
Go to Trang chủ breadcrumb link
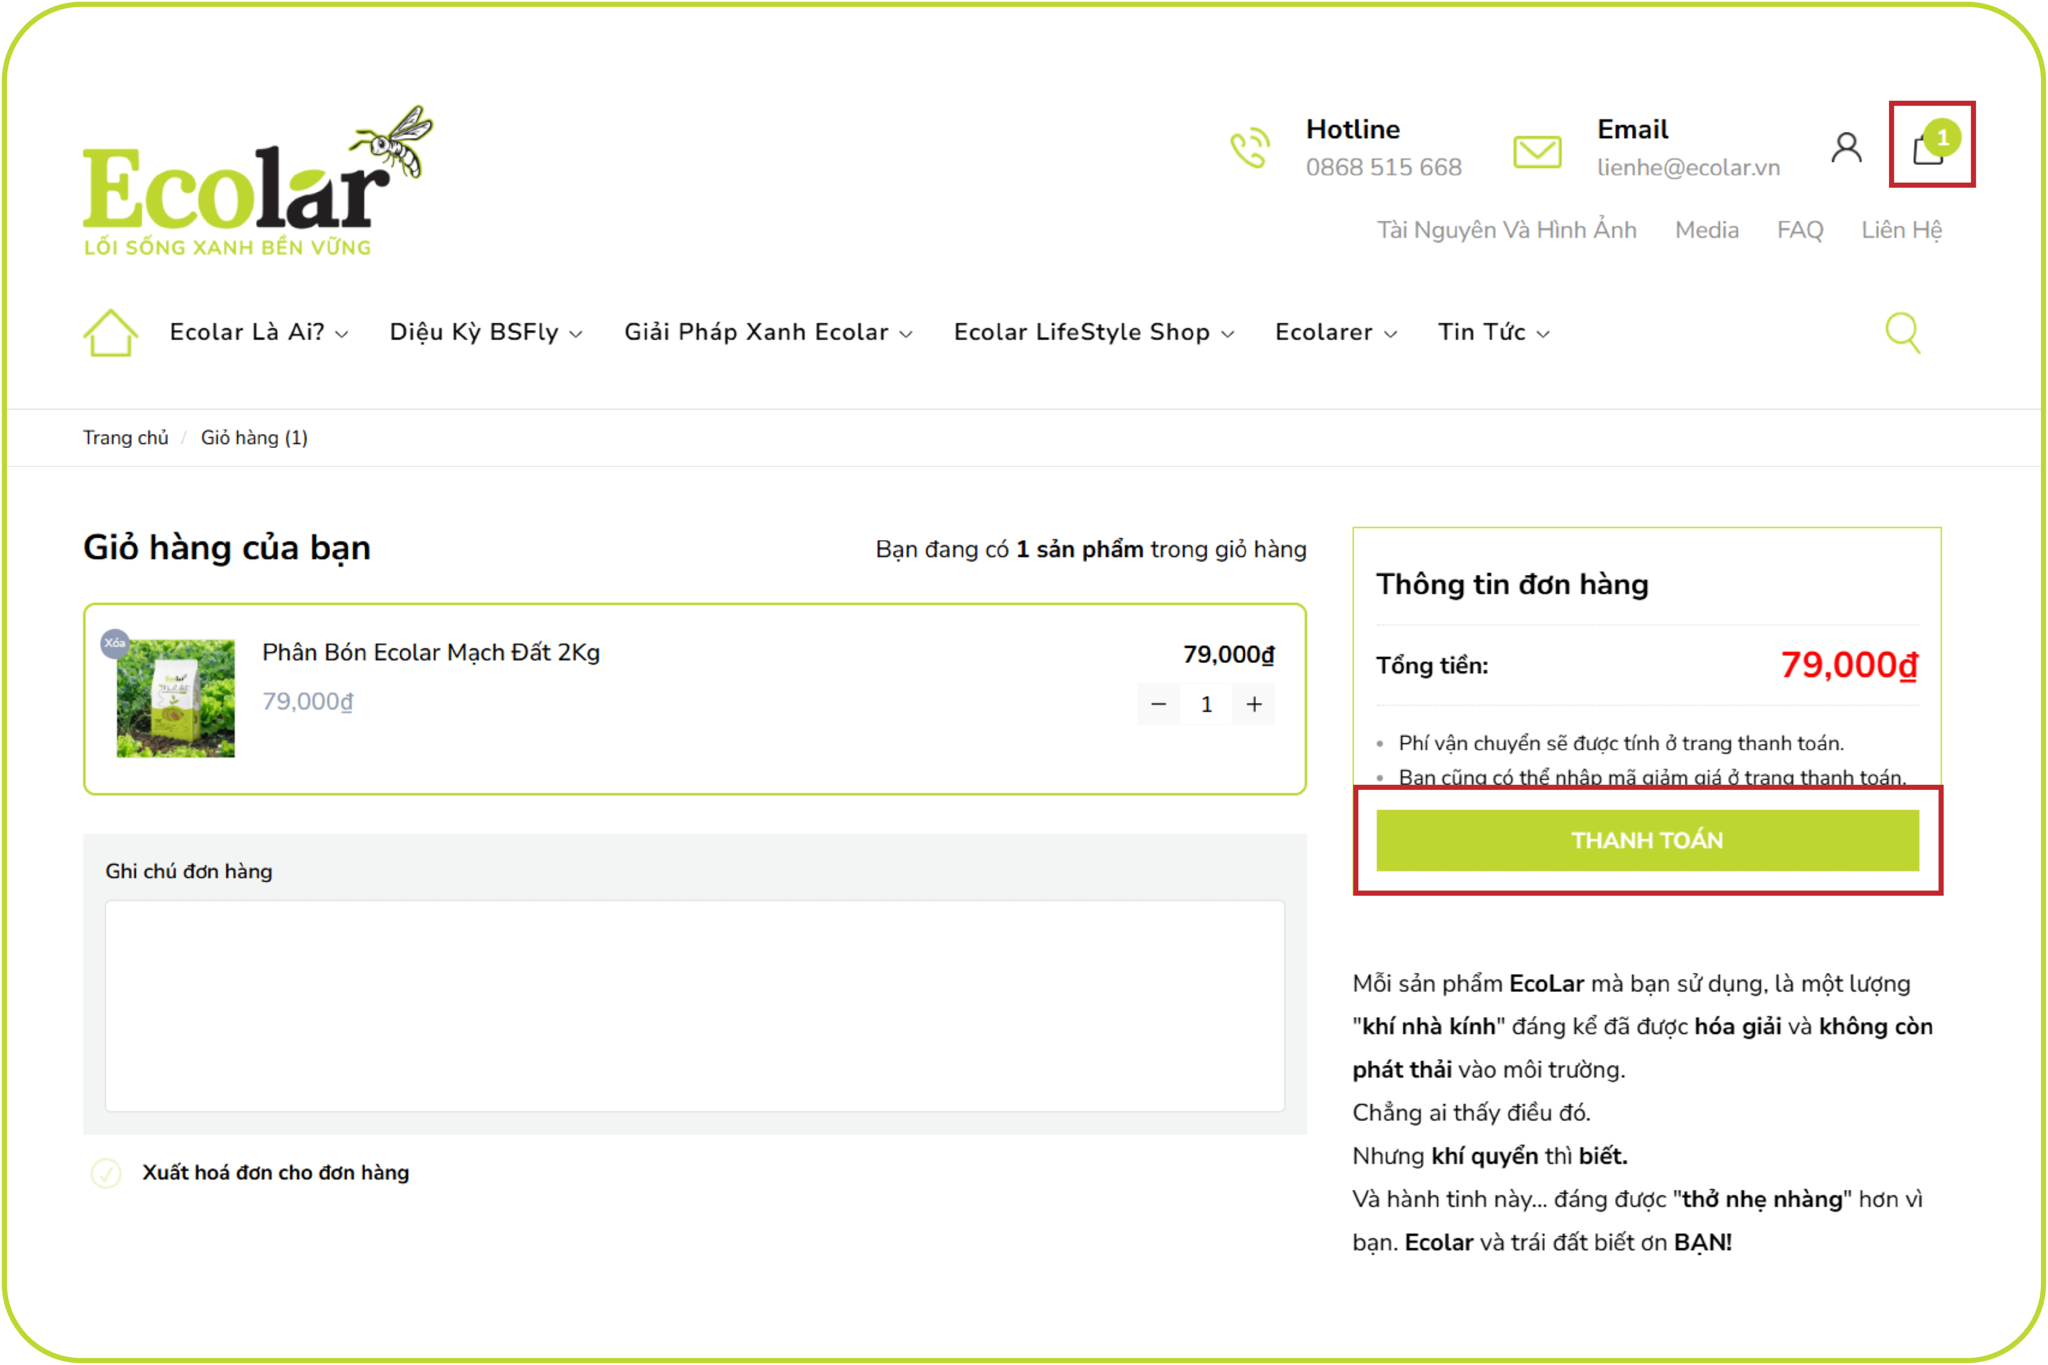[126, 438]
